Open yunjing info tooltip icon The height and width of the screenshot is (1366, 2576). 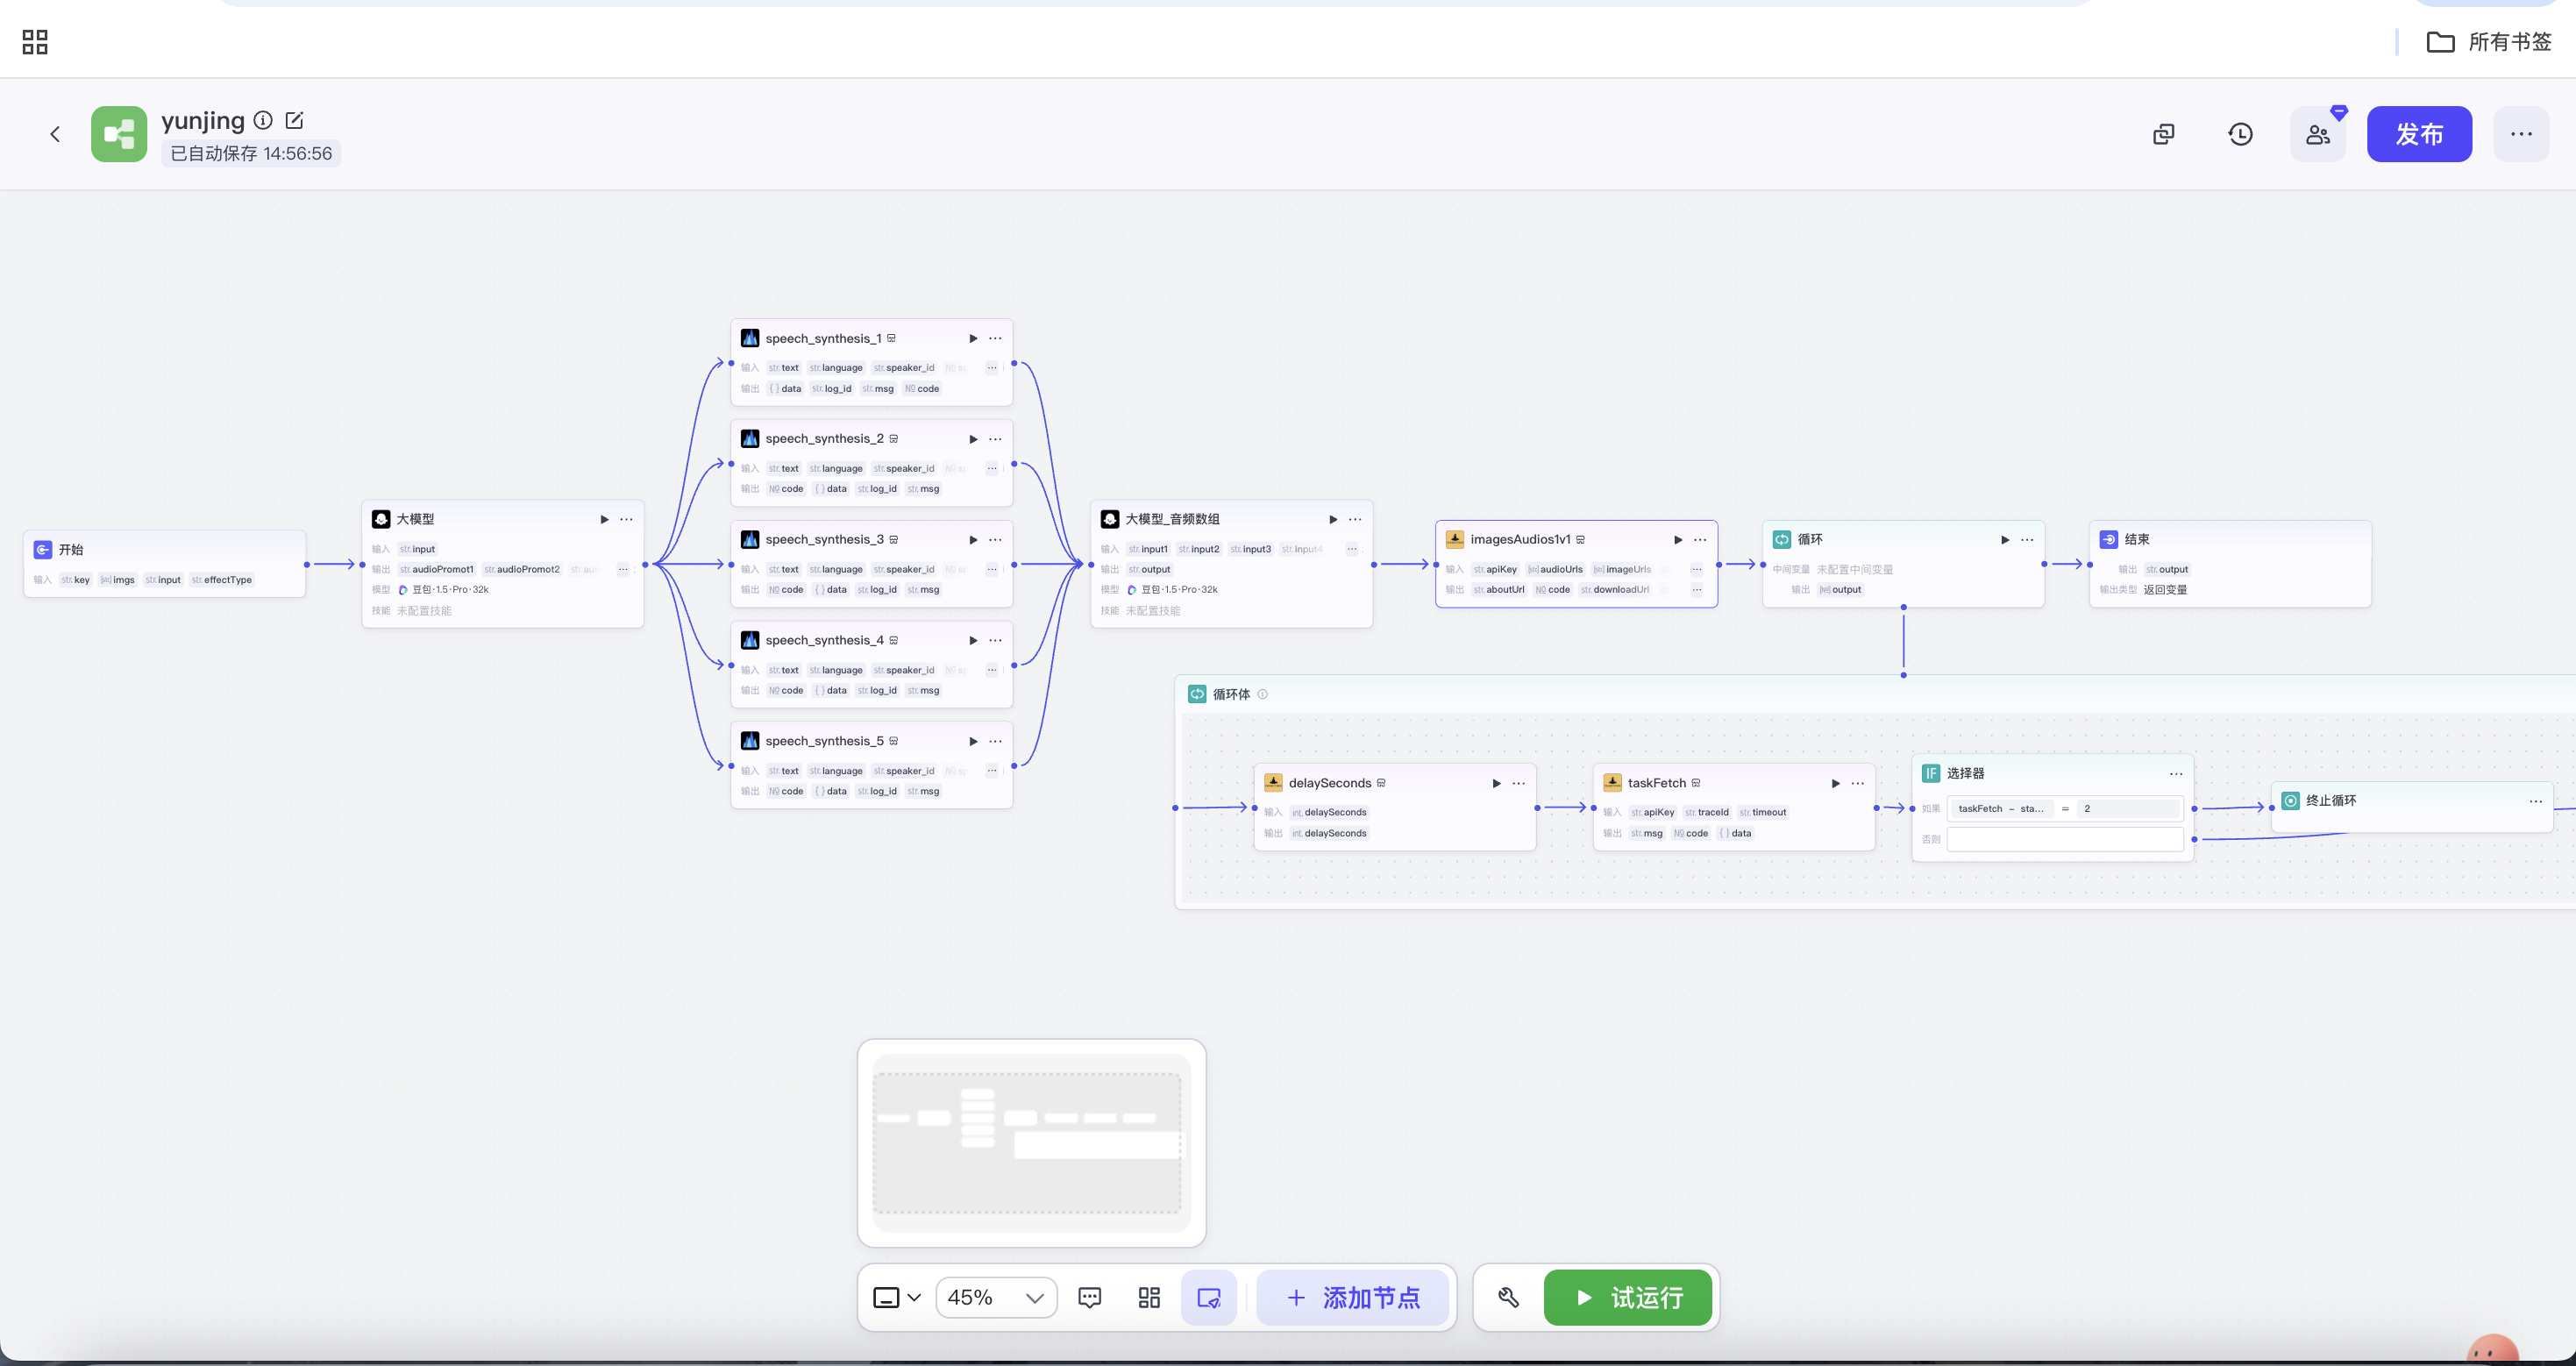[263, 120]
